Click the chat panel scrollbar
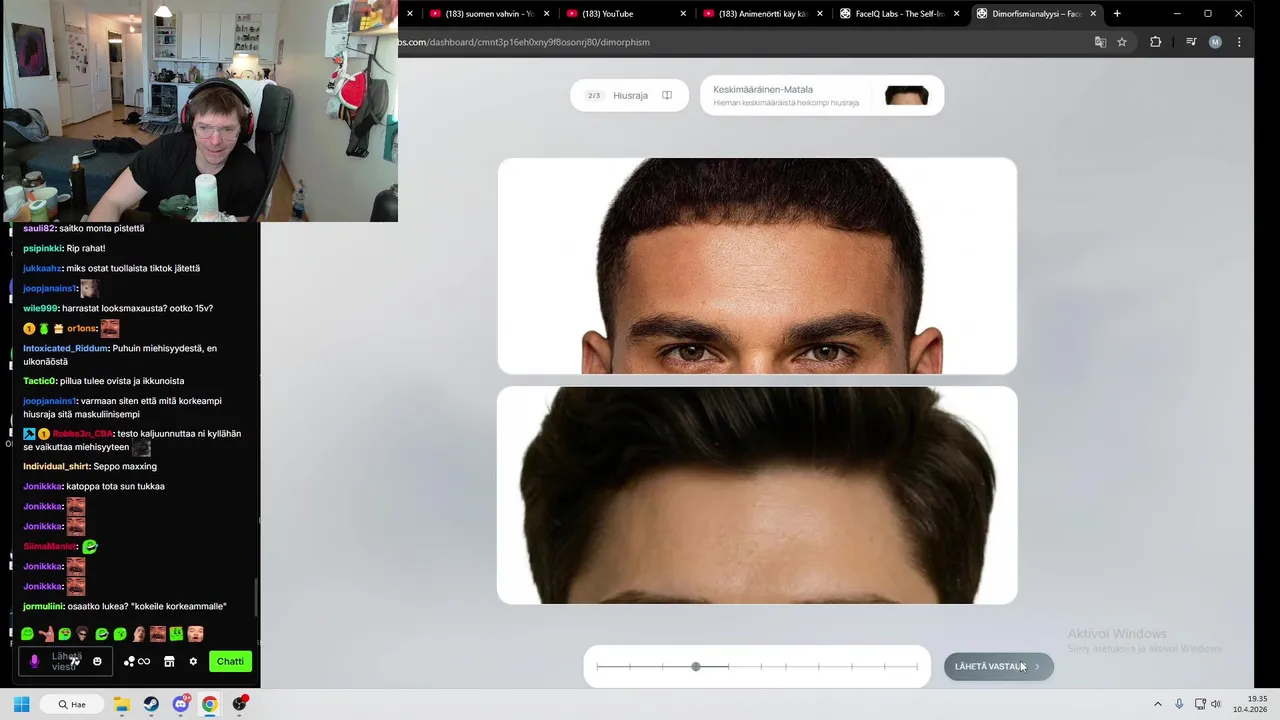The image size is (1280, 720). point(257,597)
